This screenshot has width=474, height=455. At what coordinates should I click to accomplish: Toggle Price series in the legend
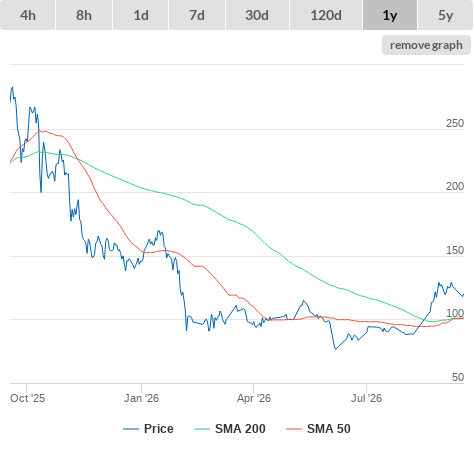[159, 429]
